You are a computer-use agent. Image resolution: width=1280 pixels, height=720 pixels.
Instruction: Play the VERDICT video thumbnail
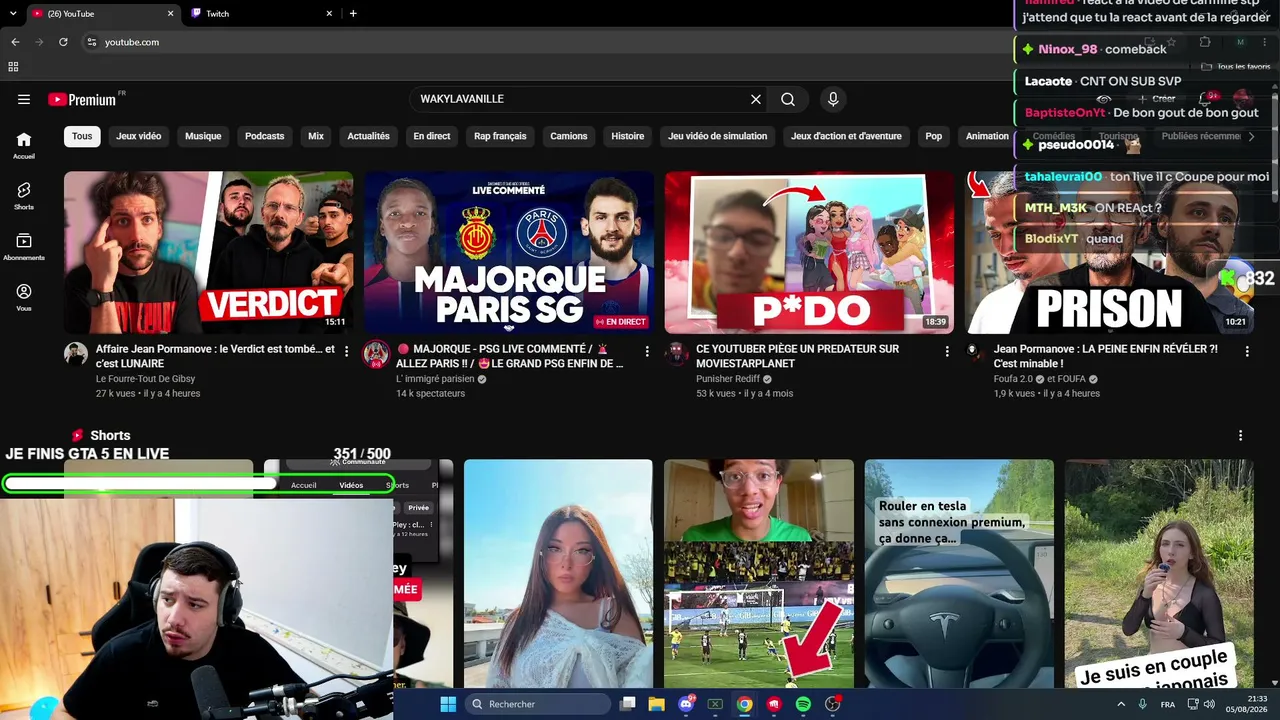pos(208,252)
